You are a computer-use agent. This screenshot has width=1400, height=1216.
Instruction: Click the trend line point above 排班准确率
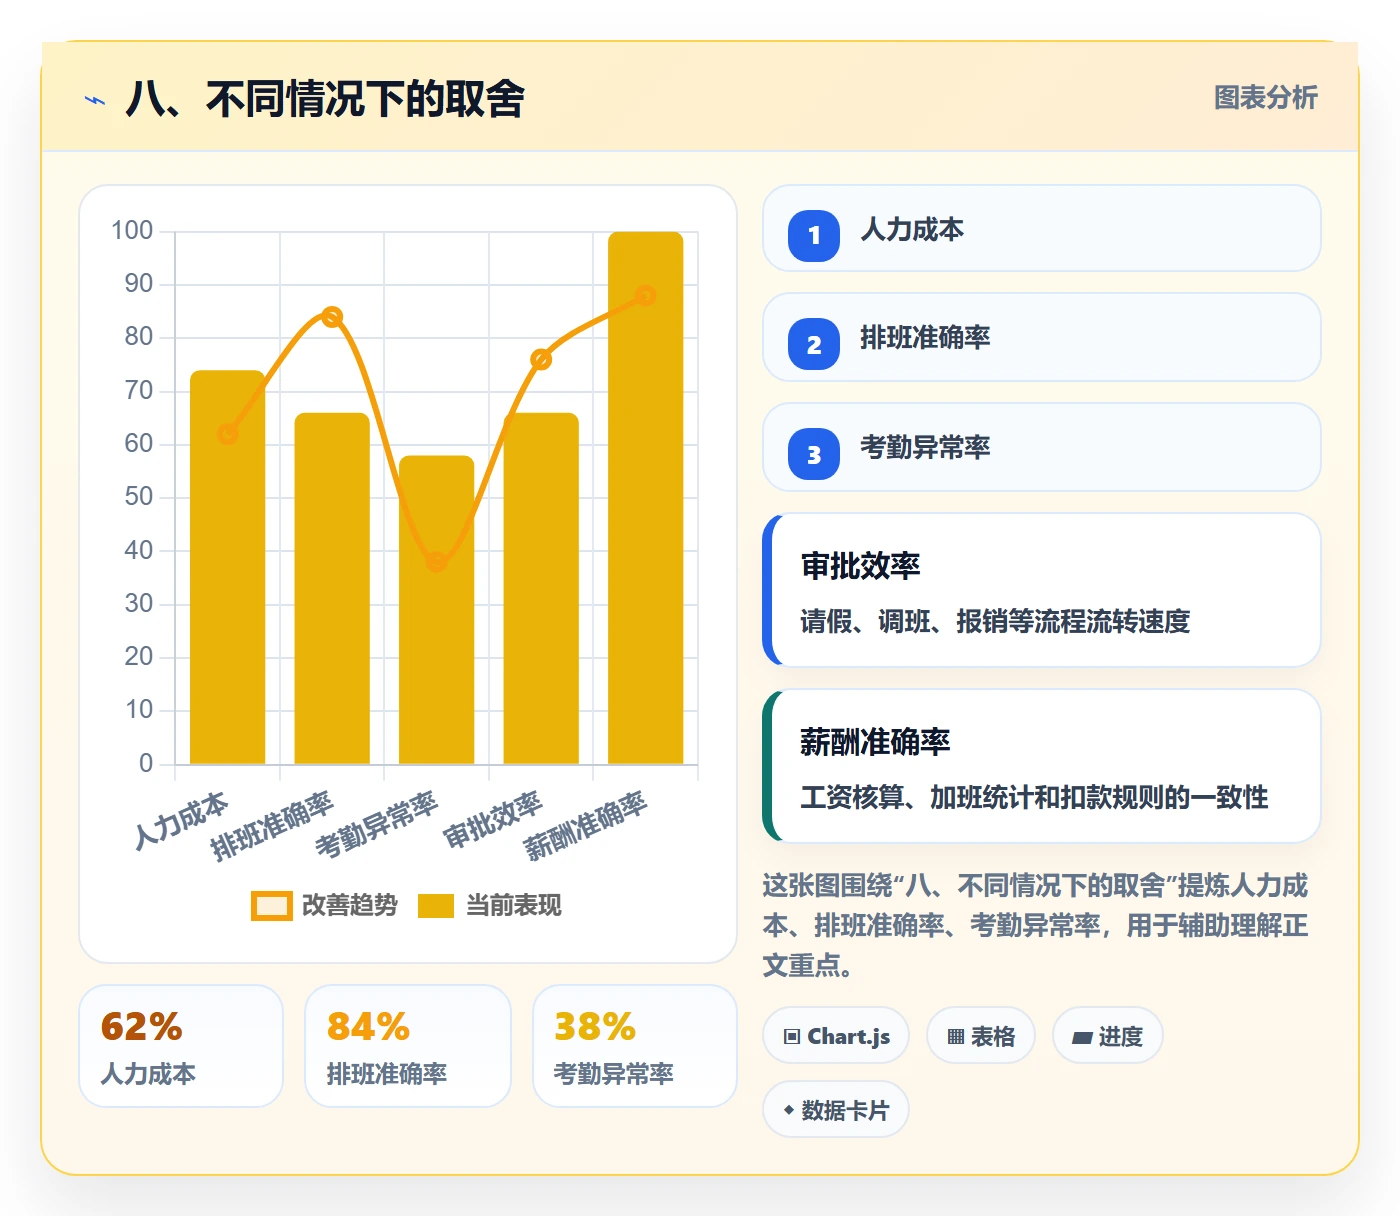click(x=332, y=317)
